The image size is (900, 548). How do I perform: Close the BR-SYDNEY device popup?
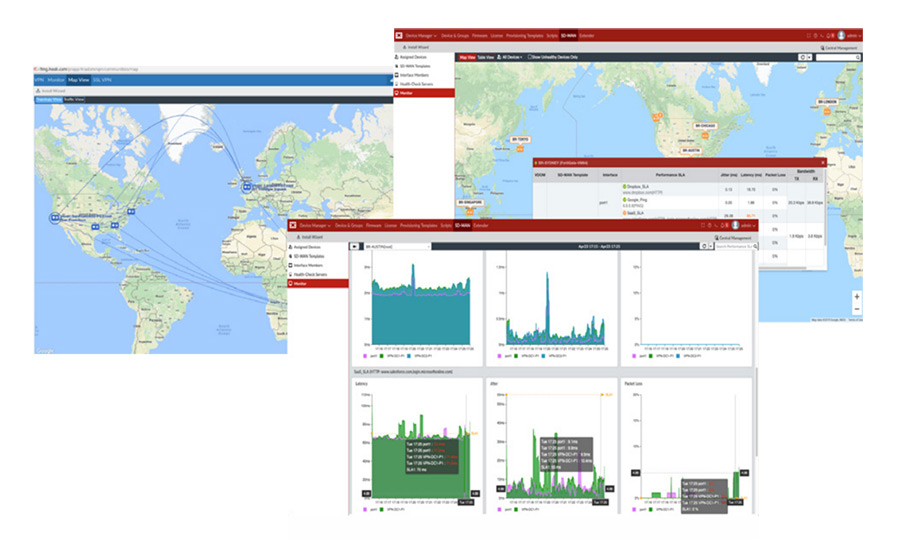823,161
